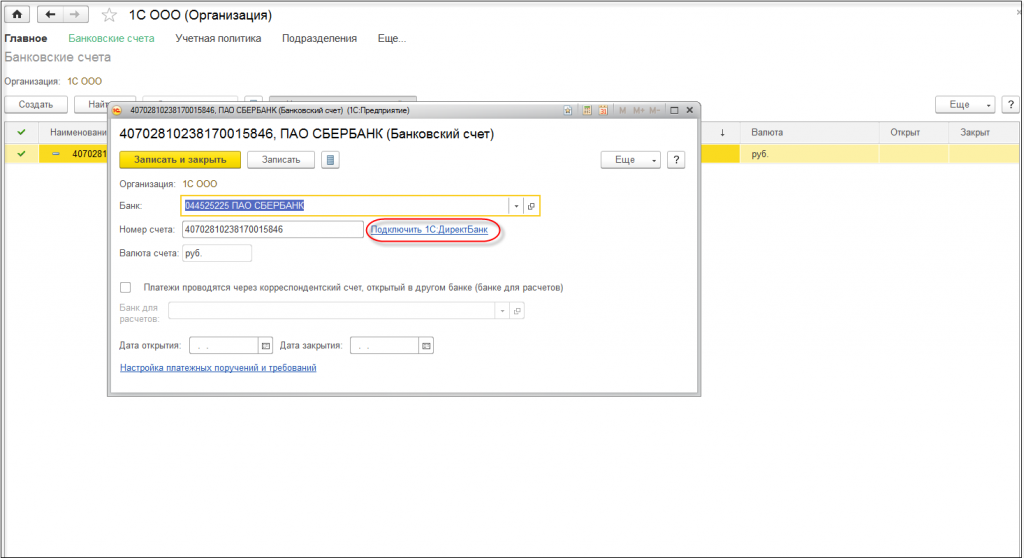Open calendar picker for Дата закрытия

tap(426, 346)
